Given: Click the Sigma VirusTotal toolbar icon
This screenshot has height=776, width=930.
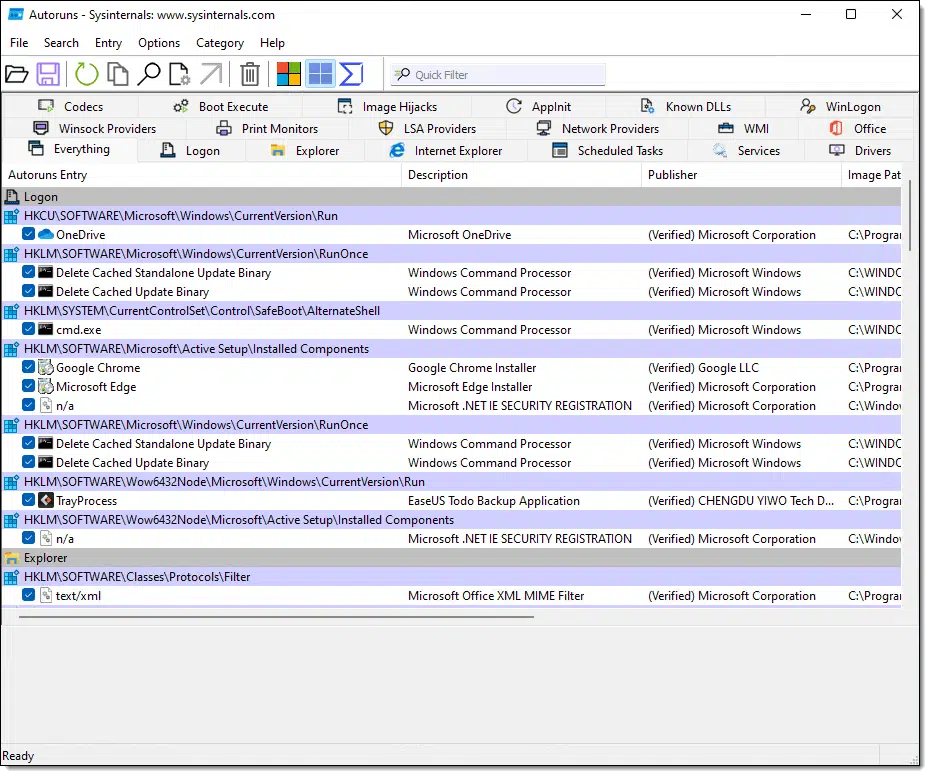Looking at the screenshot, I should (351, 74).
